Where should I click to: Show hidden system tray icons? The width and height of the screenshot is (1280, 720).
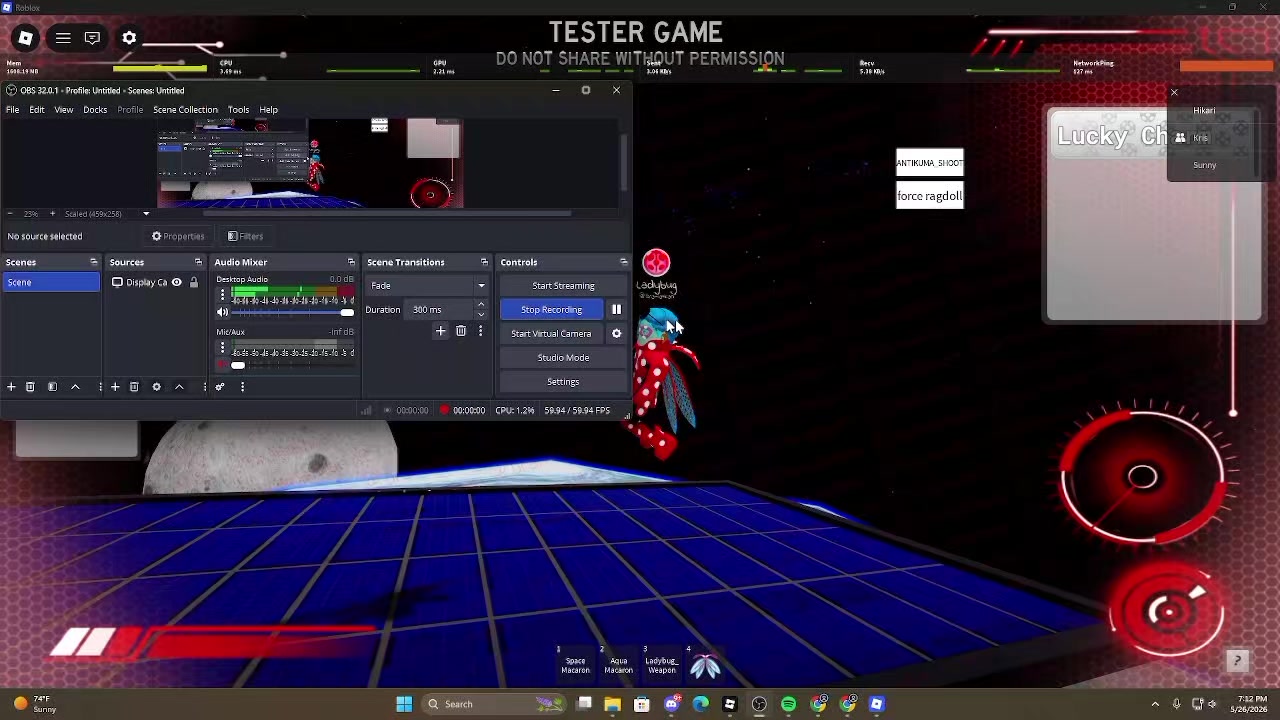click(x=1155, y=704)
